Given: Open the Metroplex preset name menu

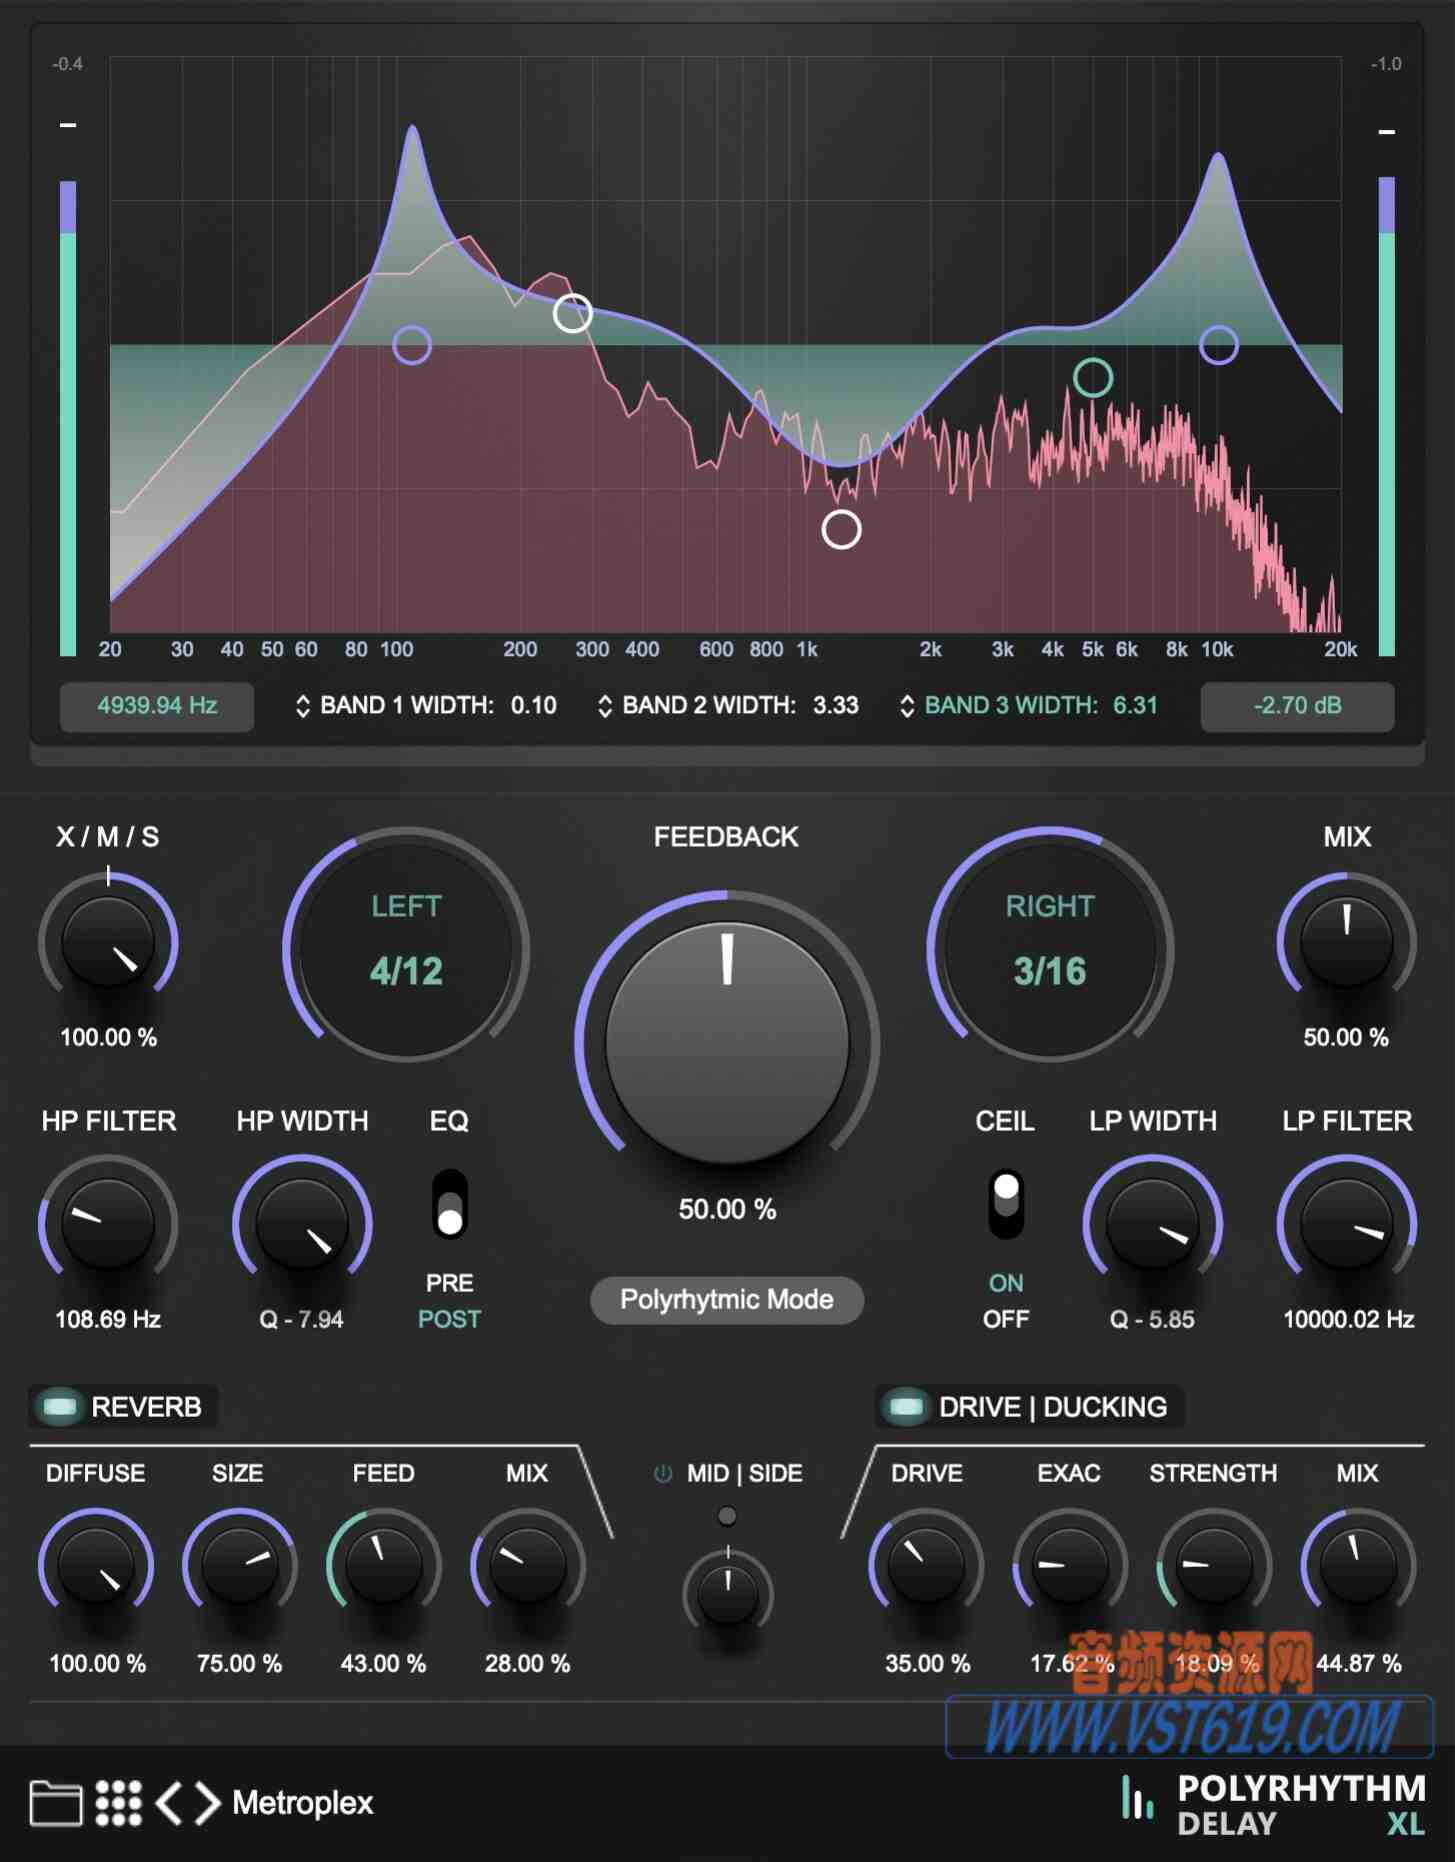Looking at the screenshot, I should [x=302, y=1803].
